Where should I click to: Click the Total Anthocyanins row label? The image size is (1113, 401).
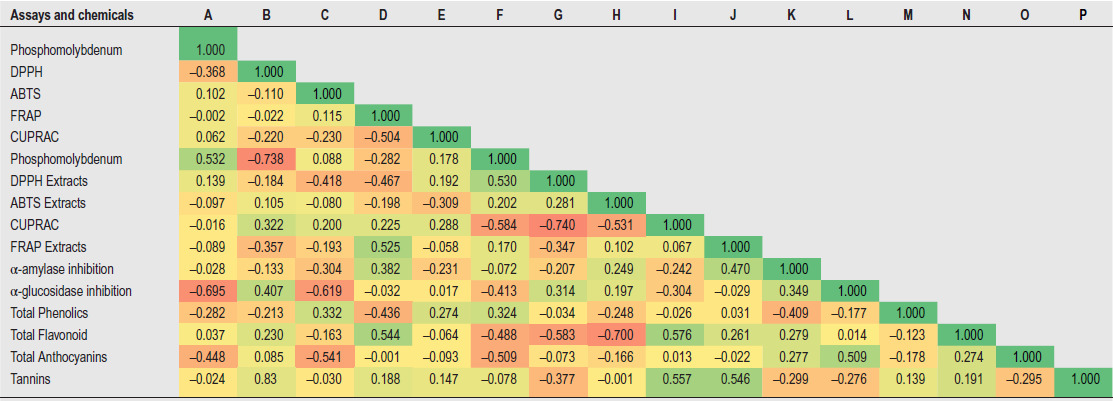click(x=57, y=357)
